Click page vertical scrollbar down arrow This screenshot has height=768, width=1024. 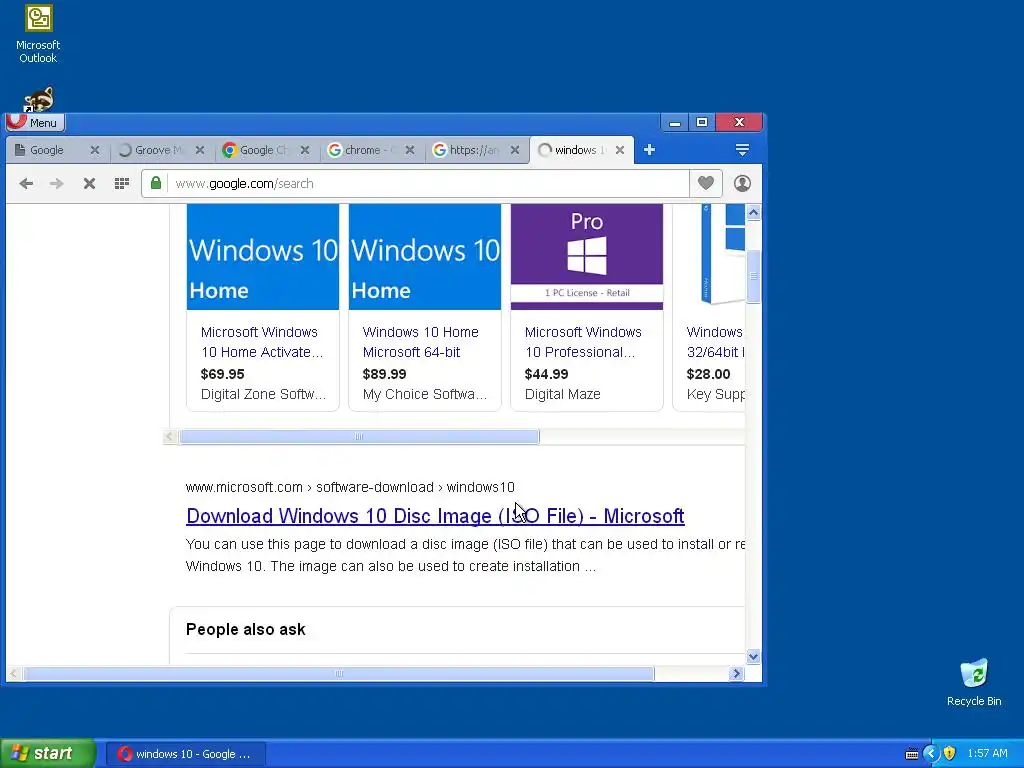click(x=753, y=656)
